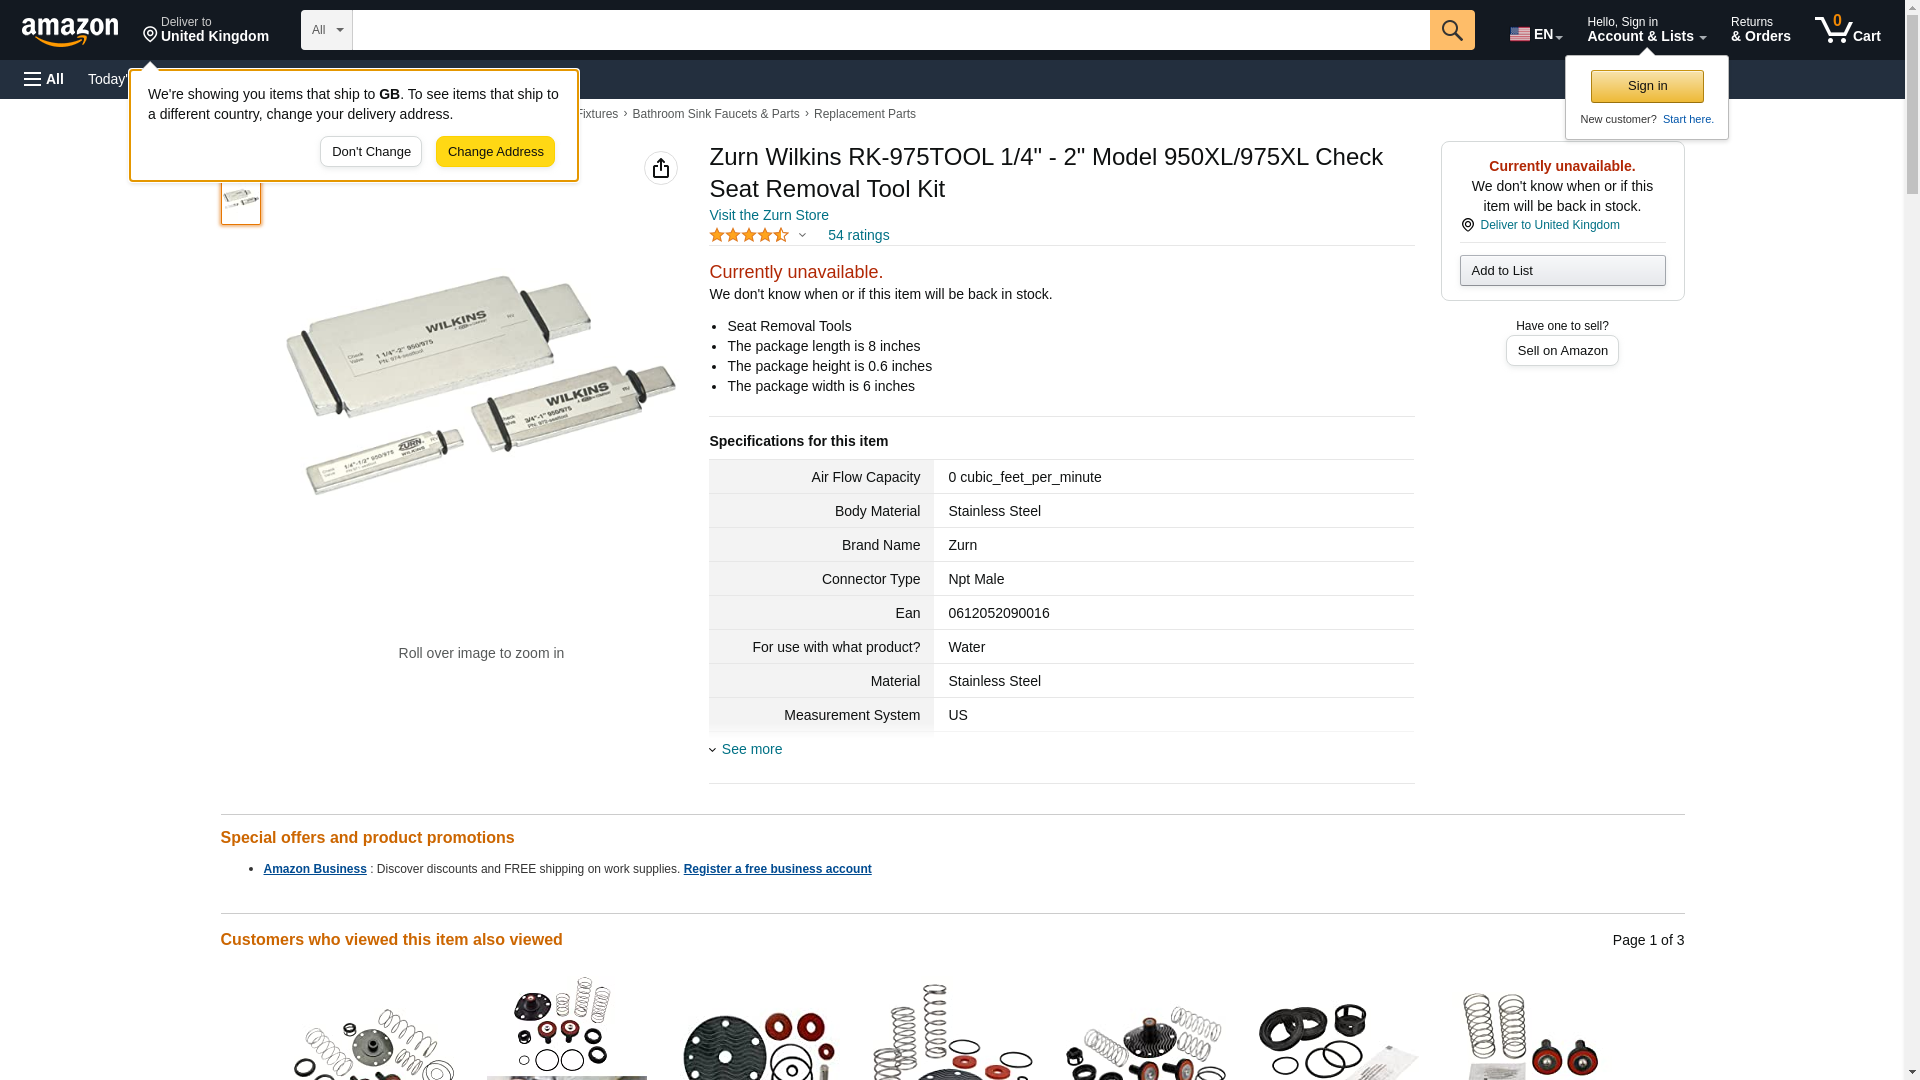This screenshot has height=1080, width=1920.
Task: Click the Deliver to United Kingdom location pin
Action: click(x=1468, y=225)
